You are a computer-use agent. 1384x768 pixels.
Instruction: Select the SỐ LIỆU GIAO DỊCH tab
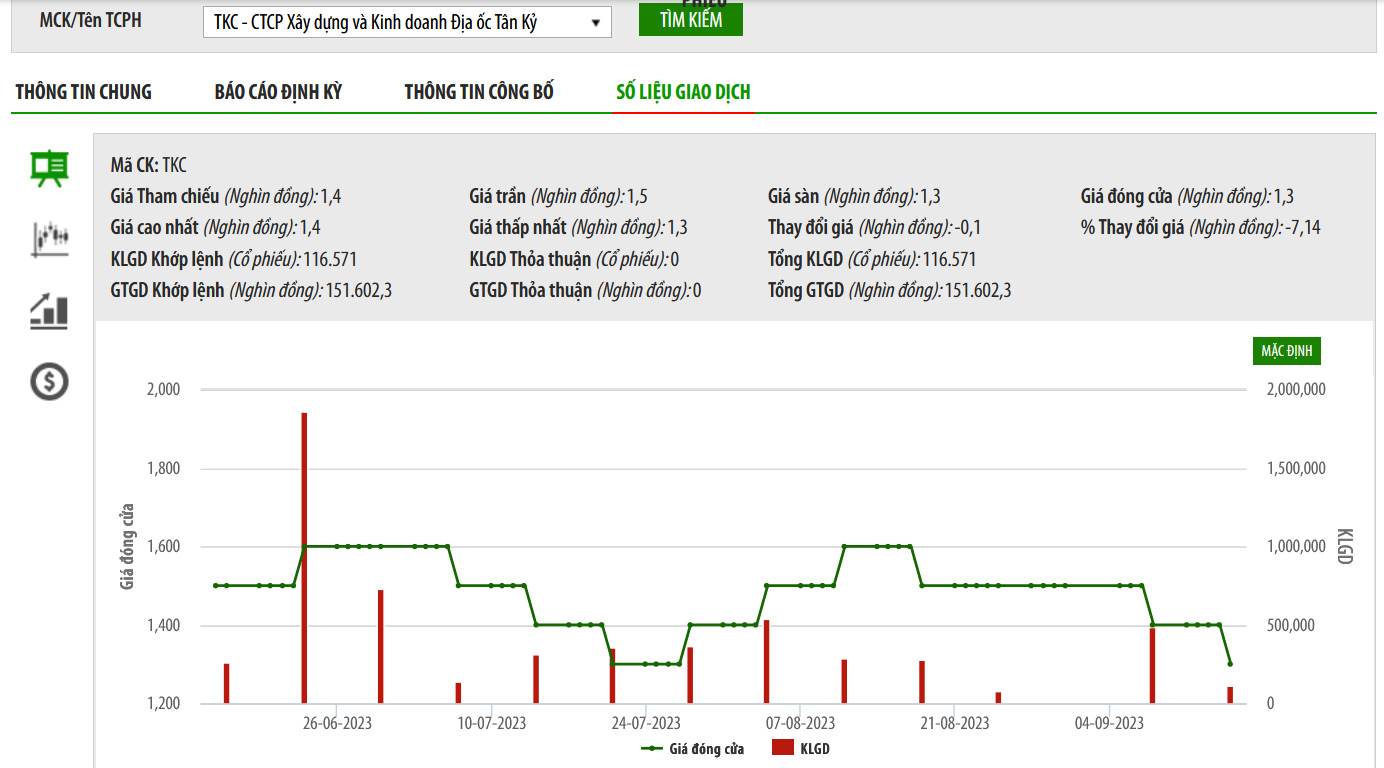pos(683,92)
